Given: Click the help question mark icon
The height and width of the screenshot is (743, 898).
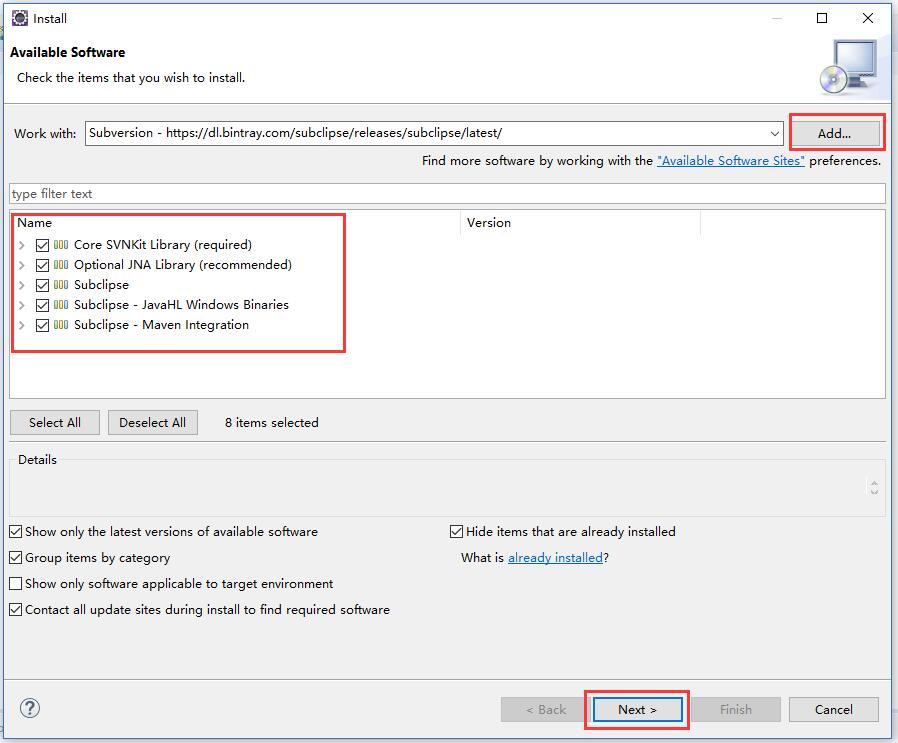Looking at the screenshot, I should pos(30,708).
